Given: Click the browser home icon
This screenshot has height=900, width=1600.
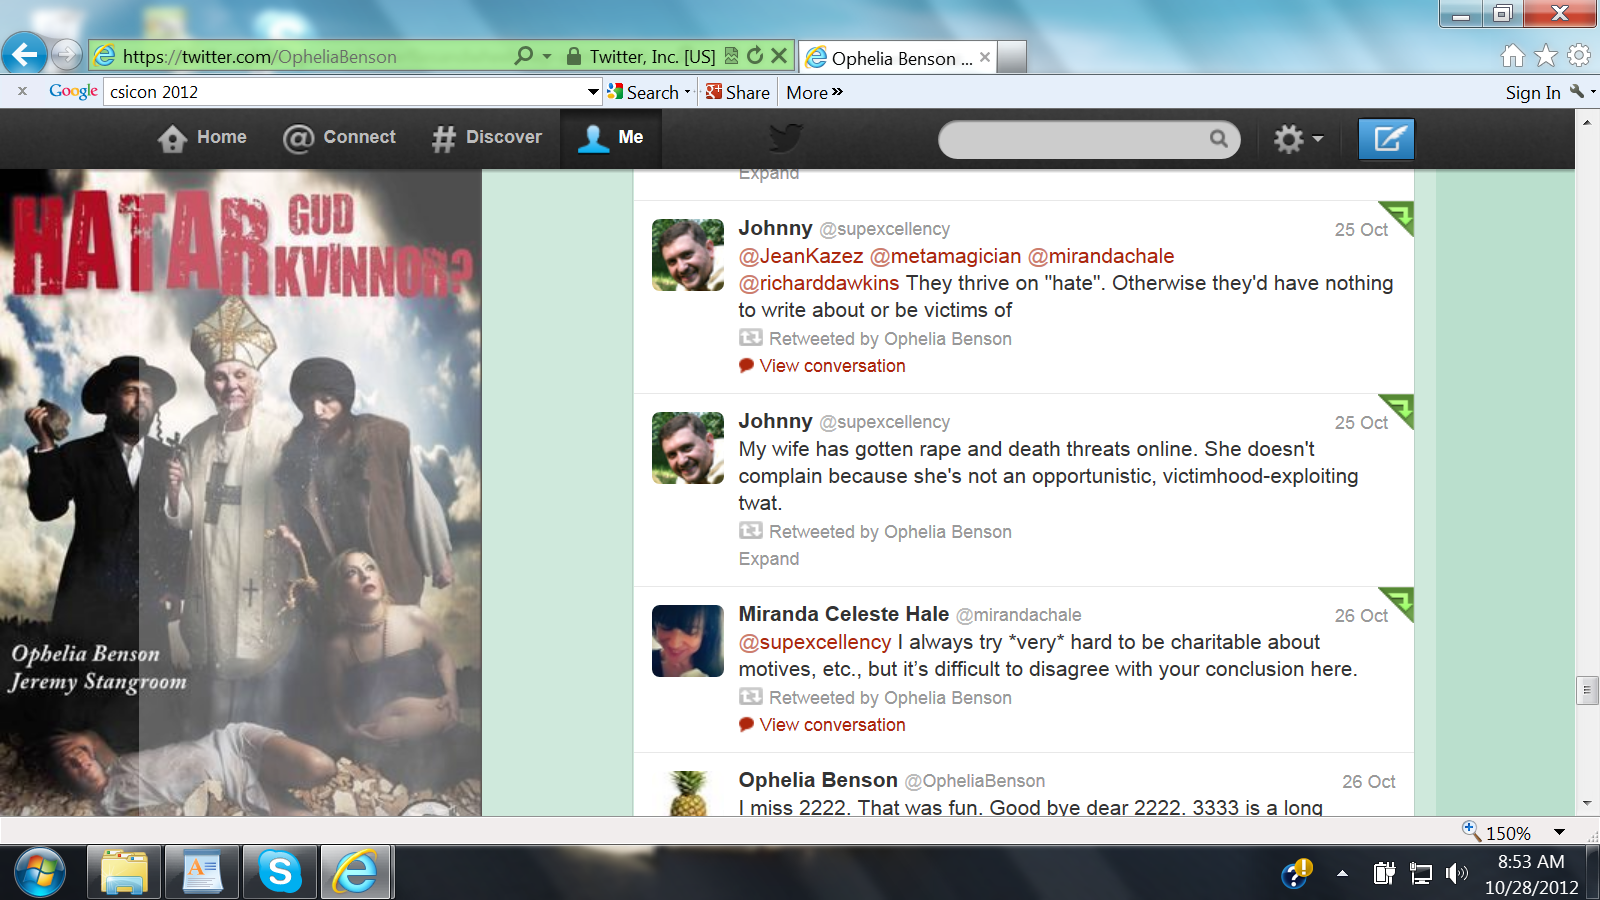Looking at the screenshot, I should [x=1513, y=56].
